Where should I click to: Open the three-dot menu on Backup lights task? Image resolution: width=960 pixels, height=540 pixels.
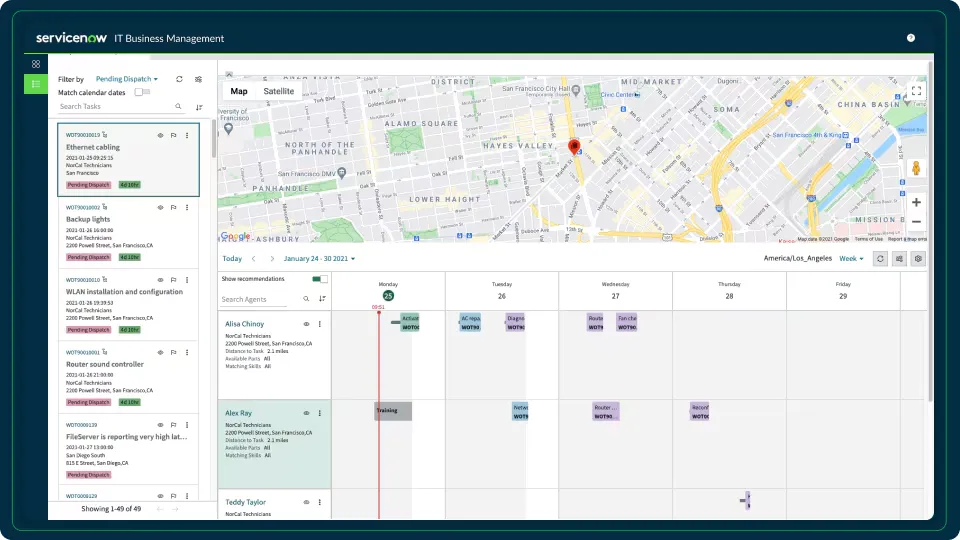tap(187, 207)
